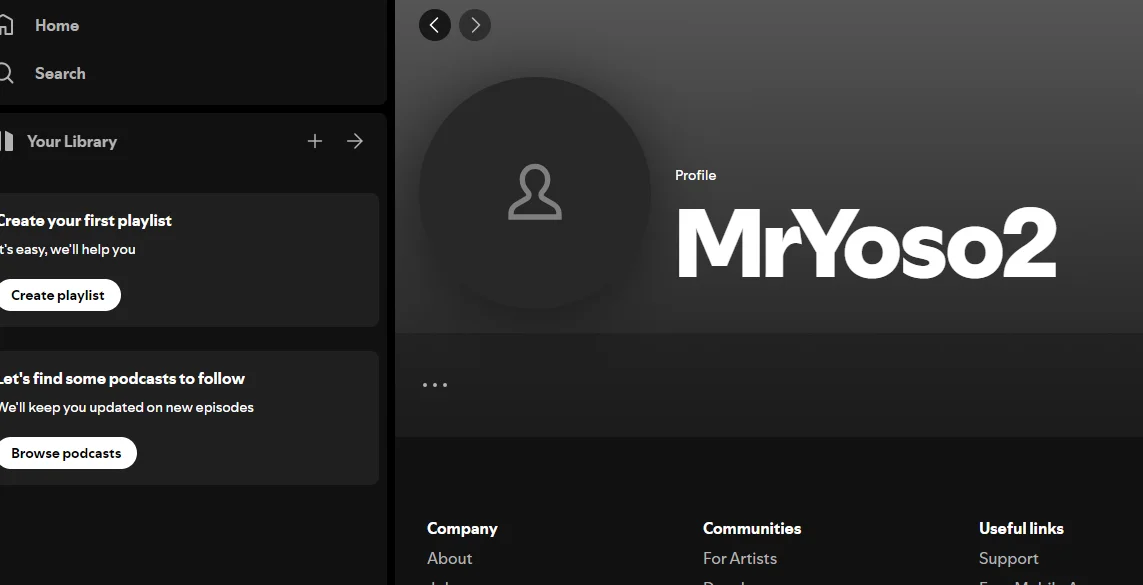Click the Your Library stack icon
Image resolution: width=1143 pixels, height=585 pixels.
(x=7, y=141)
